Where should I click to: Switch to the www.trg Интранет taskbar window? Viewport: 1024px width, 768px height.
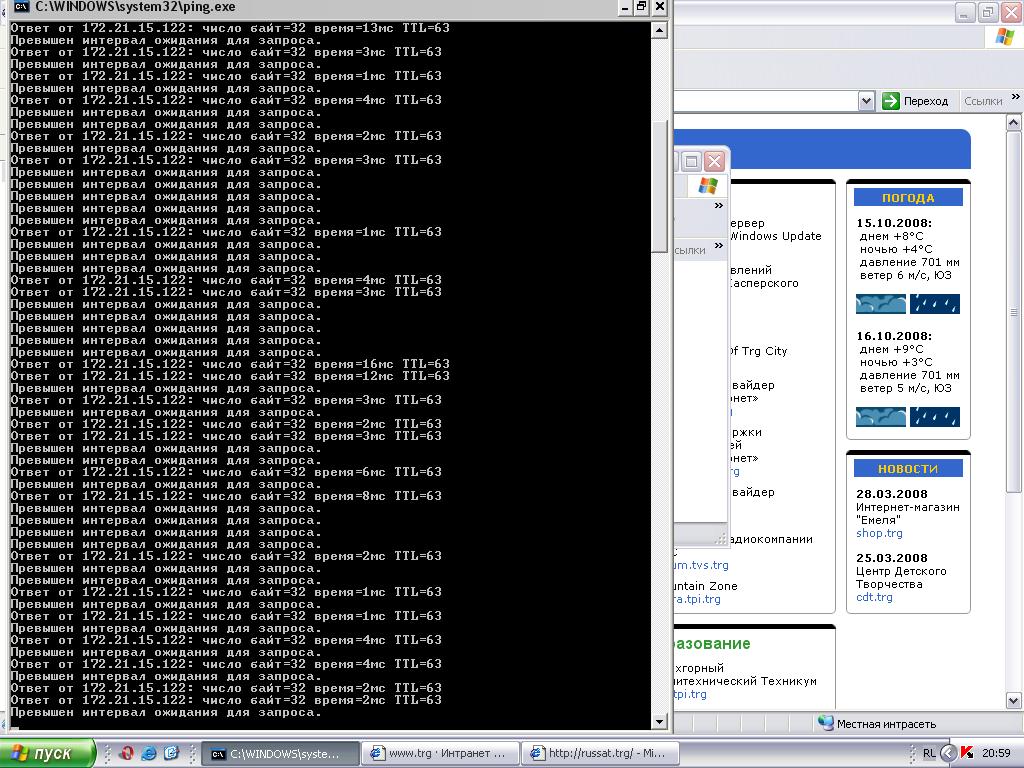coord(440,753)
